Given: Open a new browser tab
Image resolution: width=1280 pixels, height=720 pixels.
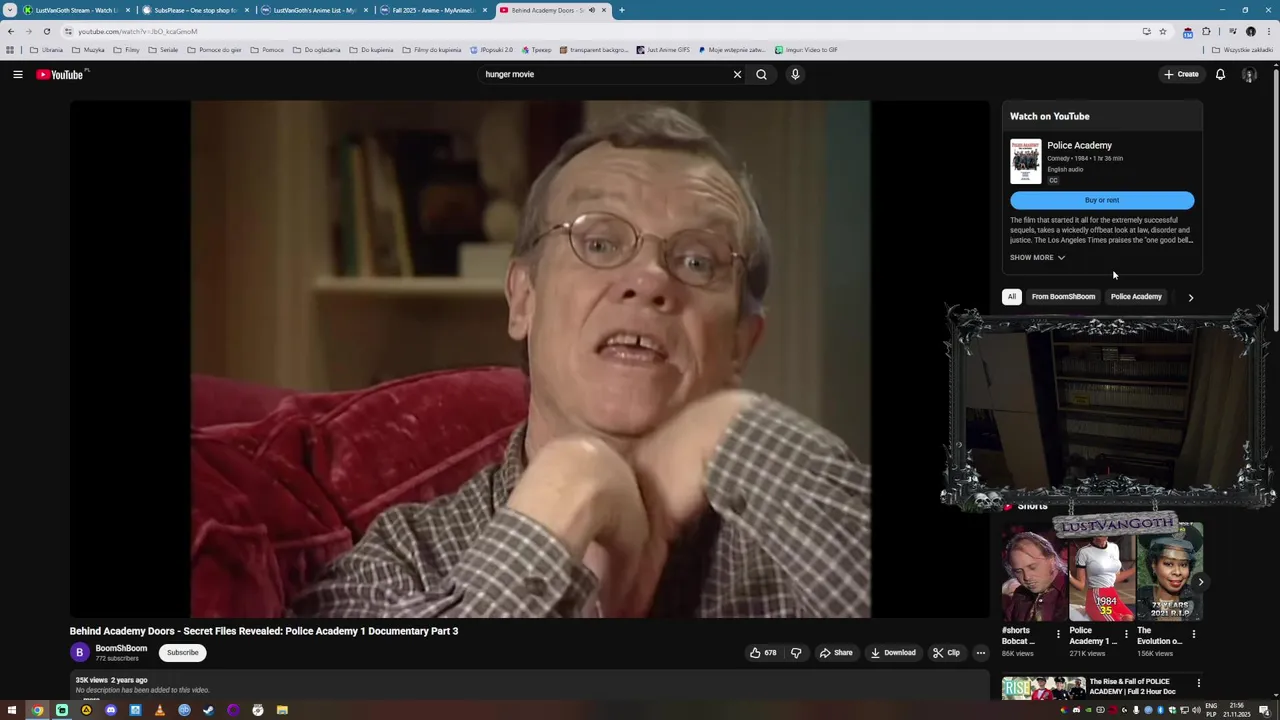Looking at the screenshot, I should 621,10.
